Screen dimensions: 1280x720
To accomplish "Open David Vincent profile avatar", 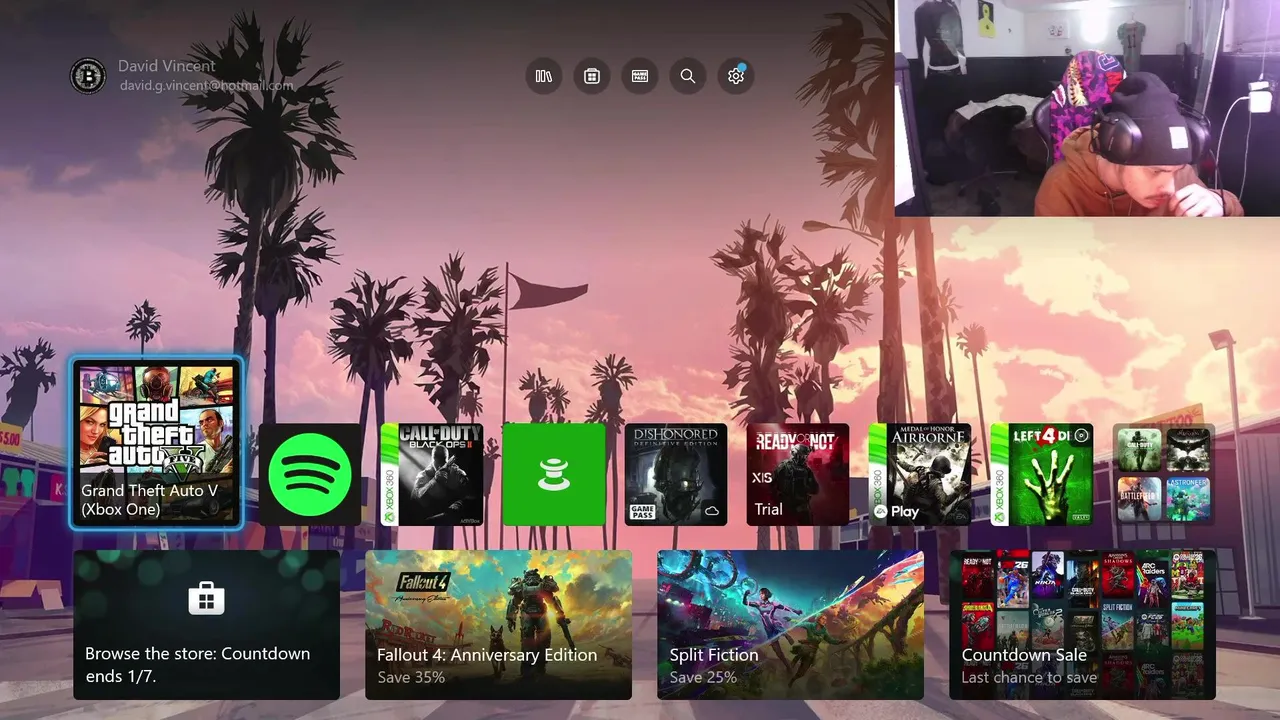I will click(88, 76).
